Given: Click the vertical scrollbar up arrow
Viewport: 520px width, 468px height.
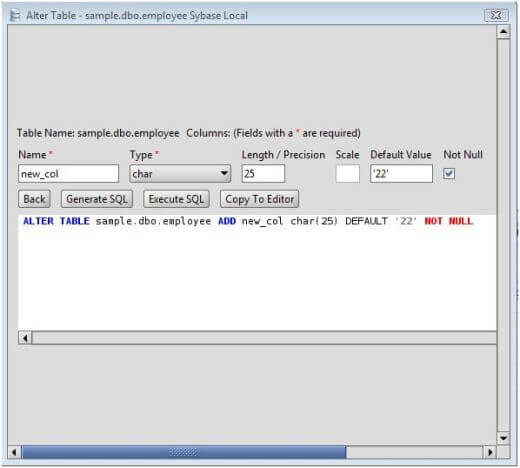Looking at the screenshot, I should click(503, 32).
